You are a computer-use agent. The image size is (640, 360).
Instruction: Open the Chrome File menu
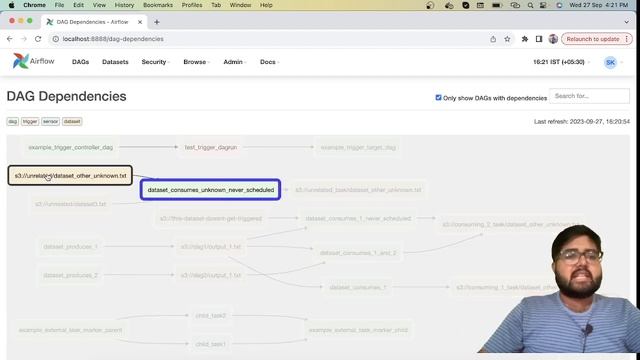coord(59,5)
